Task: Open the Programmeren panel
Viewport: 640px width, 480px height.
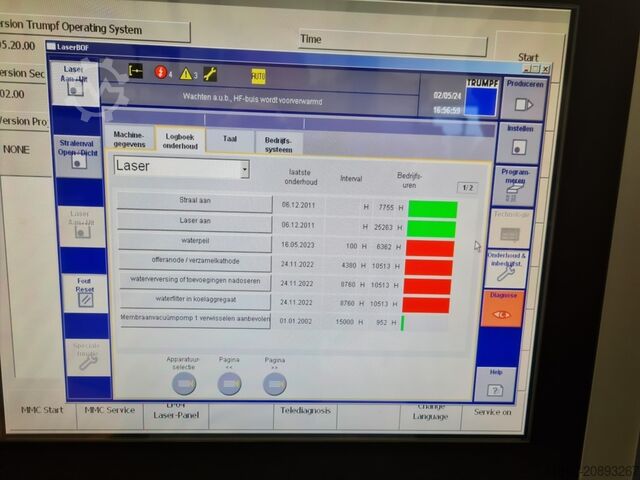Action: pos(515,185)
